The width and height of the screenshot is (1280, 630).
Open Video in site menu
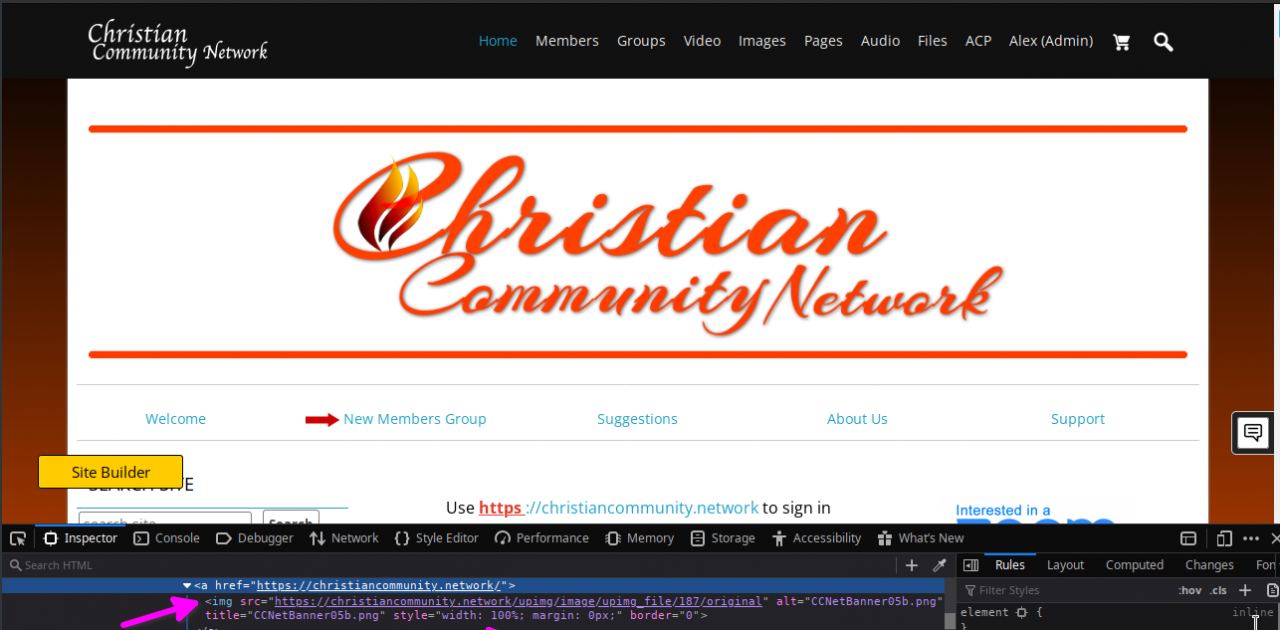pyautogui.click(x=702, y=41)
